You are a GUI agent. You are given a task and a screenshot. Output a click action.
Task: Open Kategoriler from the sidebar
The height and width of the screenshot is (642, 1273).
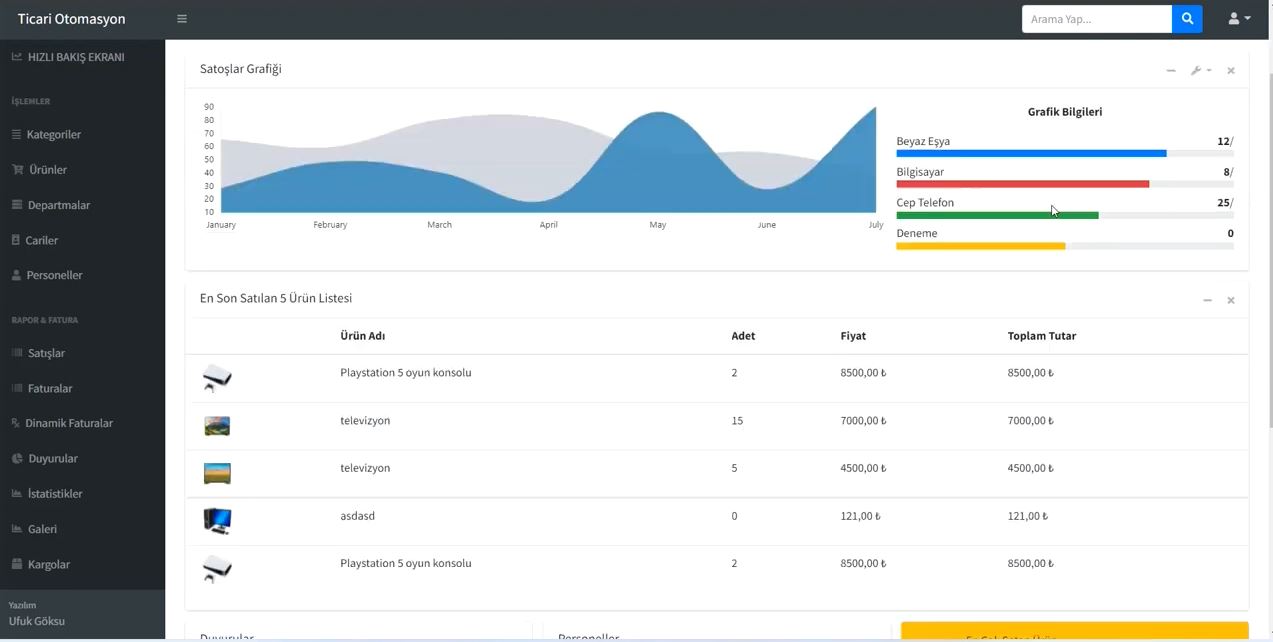pyautogui.click(x=54, y=135)
